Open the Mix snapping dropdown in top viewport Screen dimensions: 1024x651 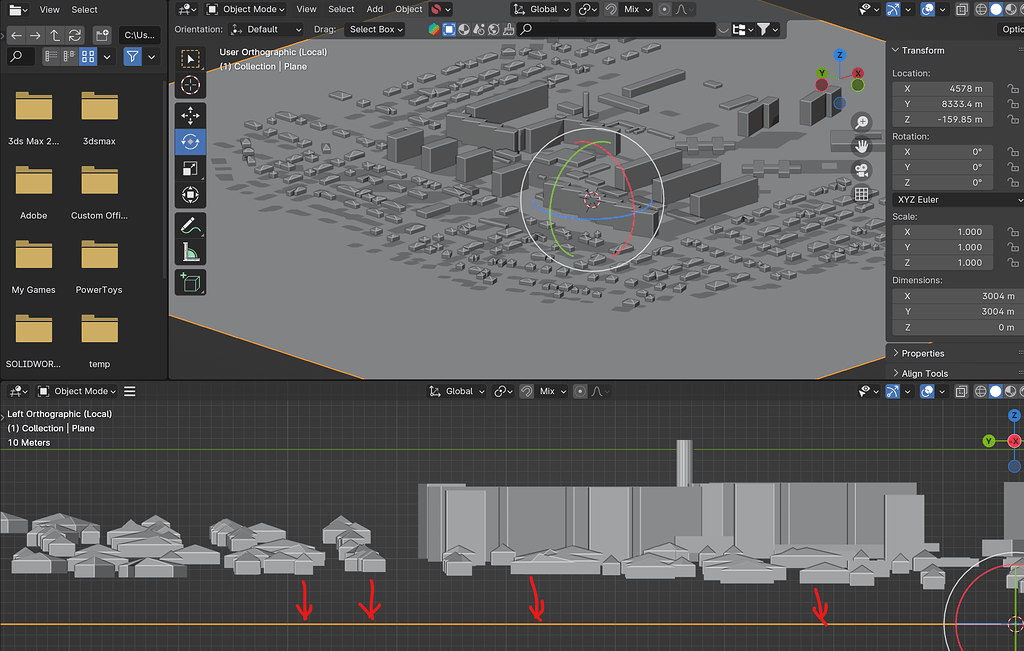pos(637,9)
